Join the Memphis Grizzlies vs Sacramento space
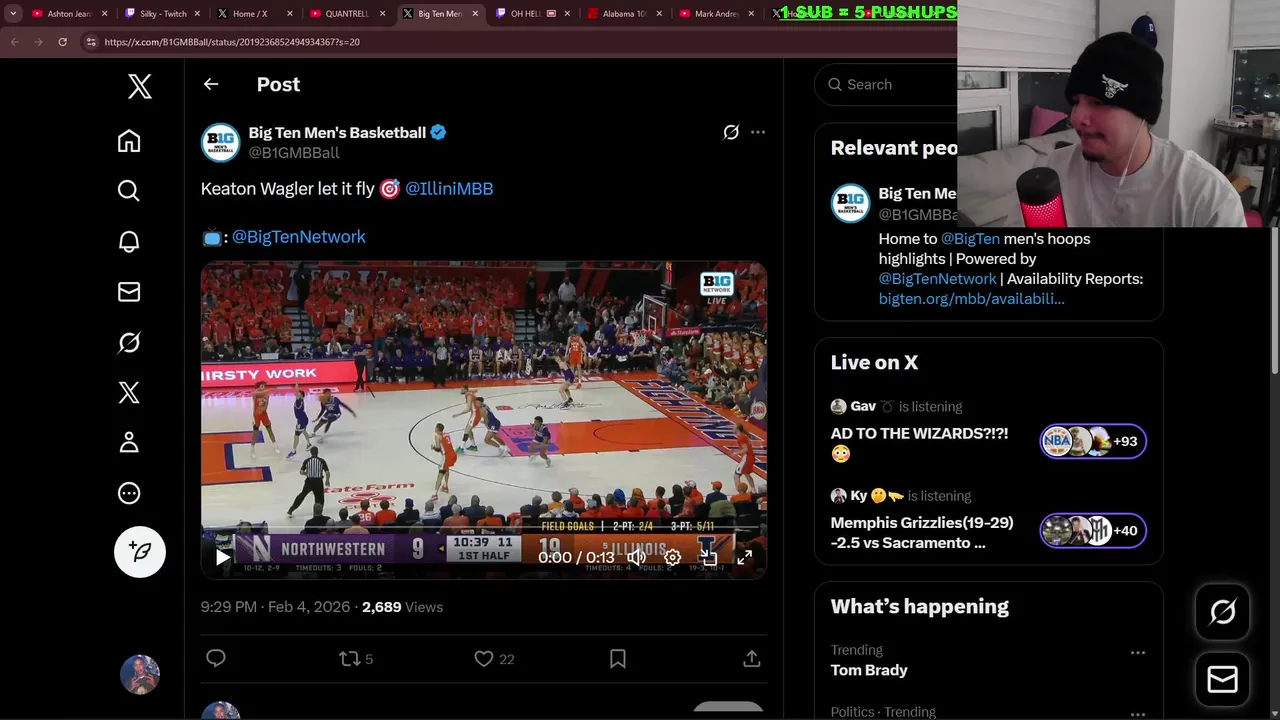Image resolution: width=1280 pixels, height=720 pixels. [x=922, y=532]
